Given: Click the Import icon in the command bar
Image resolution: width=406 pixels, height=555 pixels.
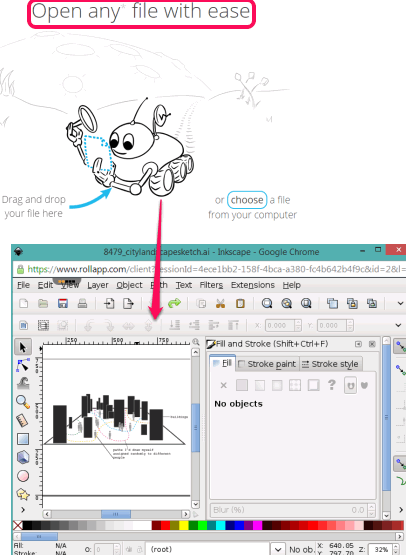Looking at the screenshot, I should pyautogui.click(x=109, y=303).
